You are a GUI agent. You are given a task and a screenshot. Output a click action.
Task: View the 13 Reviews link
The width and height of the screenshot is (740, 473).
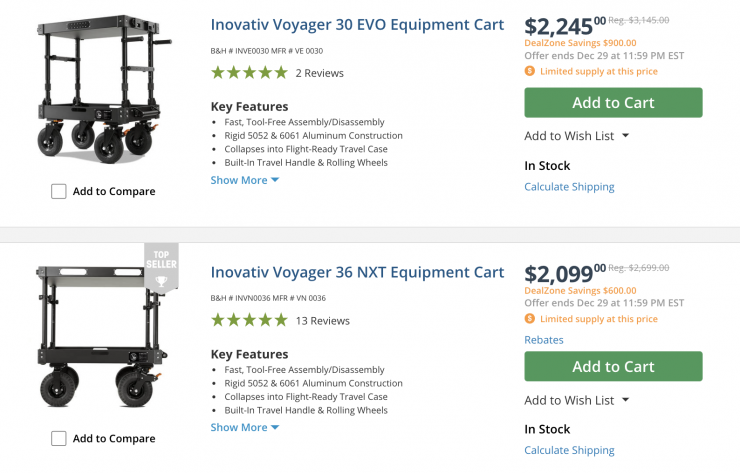click(x=323, y=321)
